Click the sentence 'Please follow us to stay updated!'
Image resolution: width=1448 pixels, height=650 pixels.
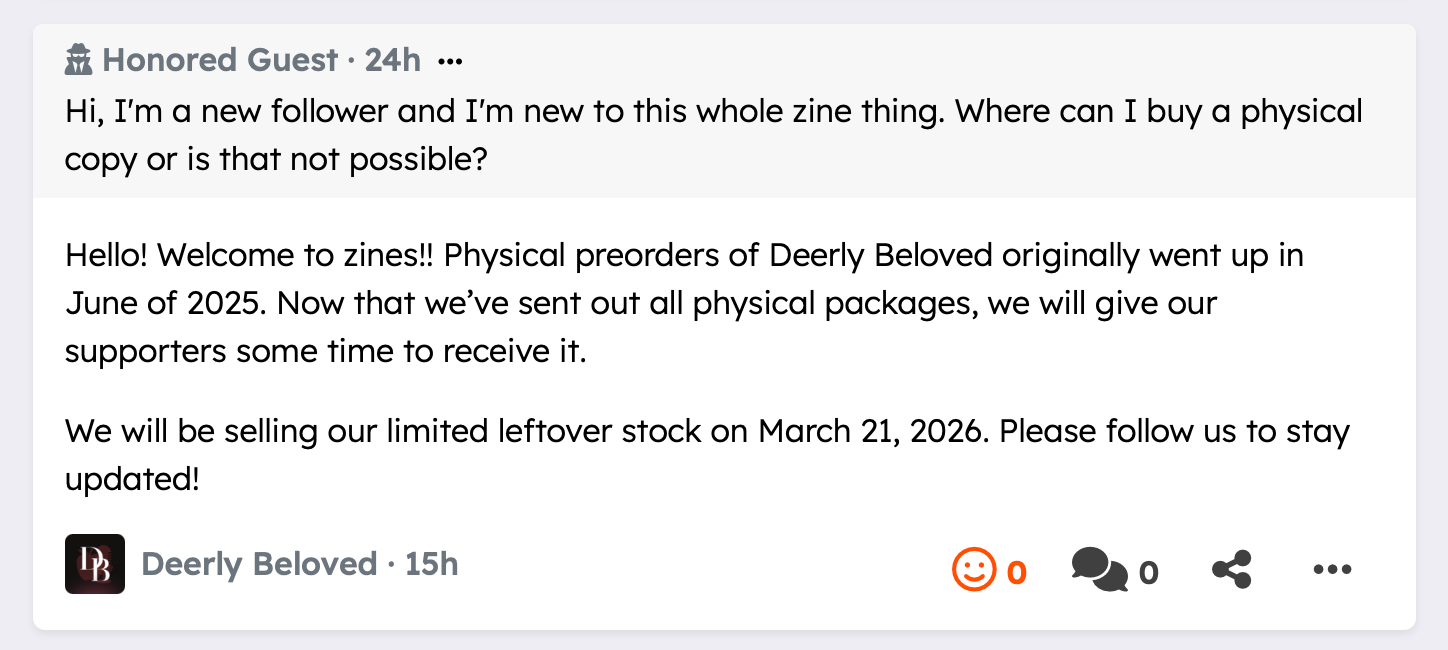(x=1174, y=432)
